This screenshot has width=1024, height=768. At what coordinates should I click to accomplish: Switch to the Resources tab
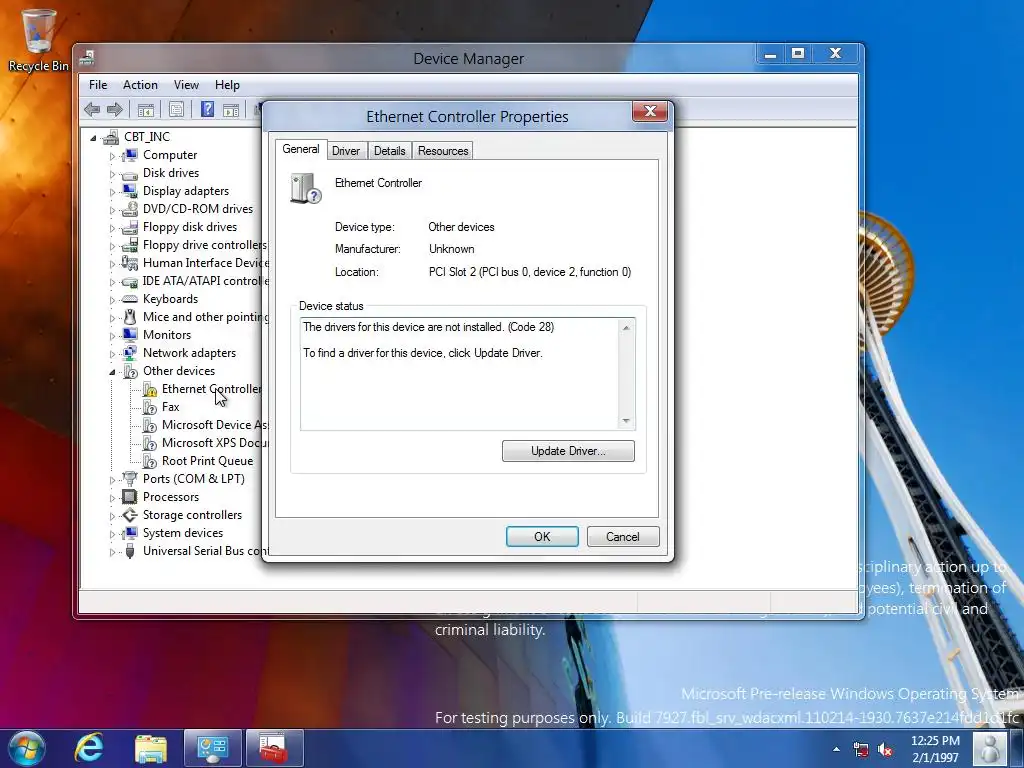click(443, 151)
